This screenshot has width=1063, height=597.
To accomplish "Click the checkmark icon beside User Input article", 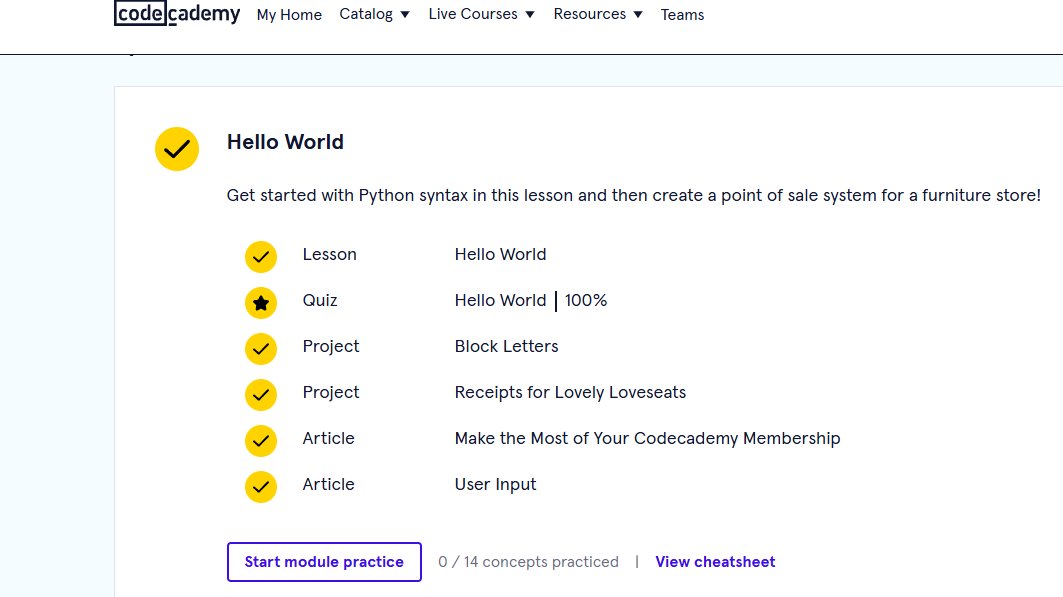I will (x=261, y=487).
